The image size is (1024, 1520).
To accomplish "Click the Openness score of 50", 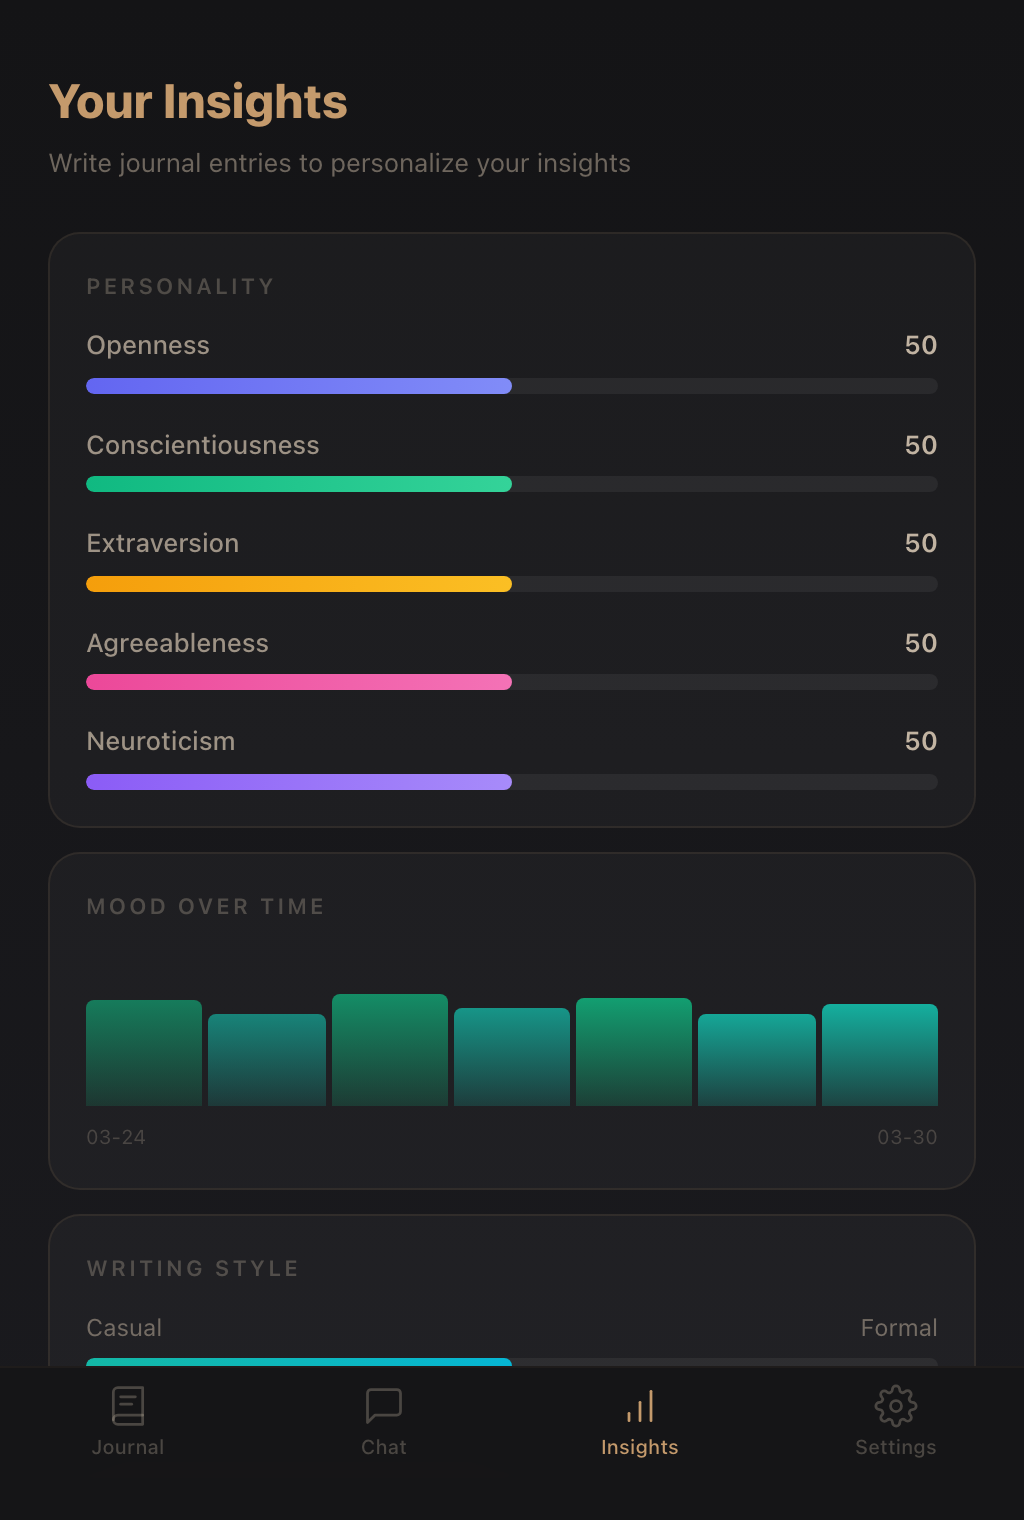I will pos(921,345).
